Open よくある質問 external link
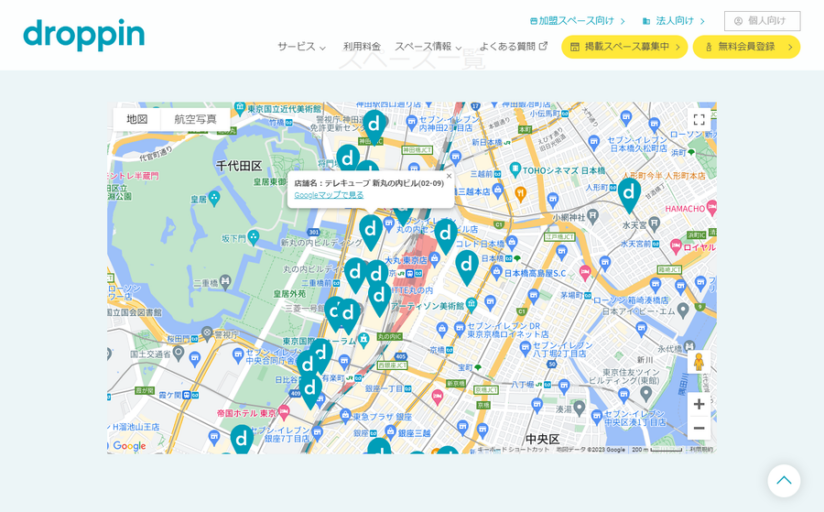Viewport: 824px width, 512px height. (x=513, y=46)
